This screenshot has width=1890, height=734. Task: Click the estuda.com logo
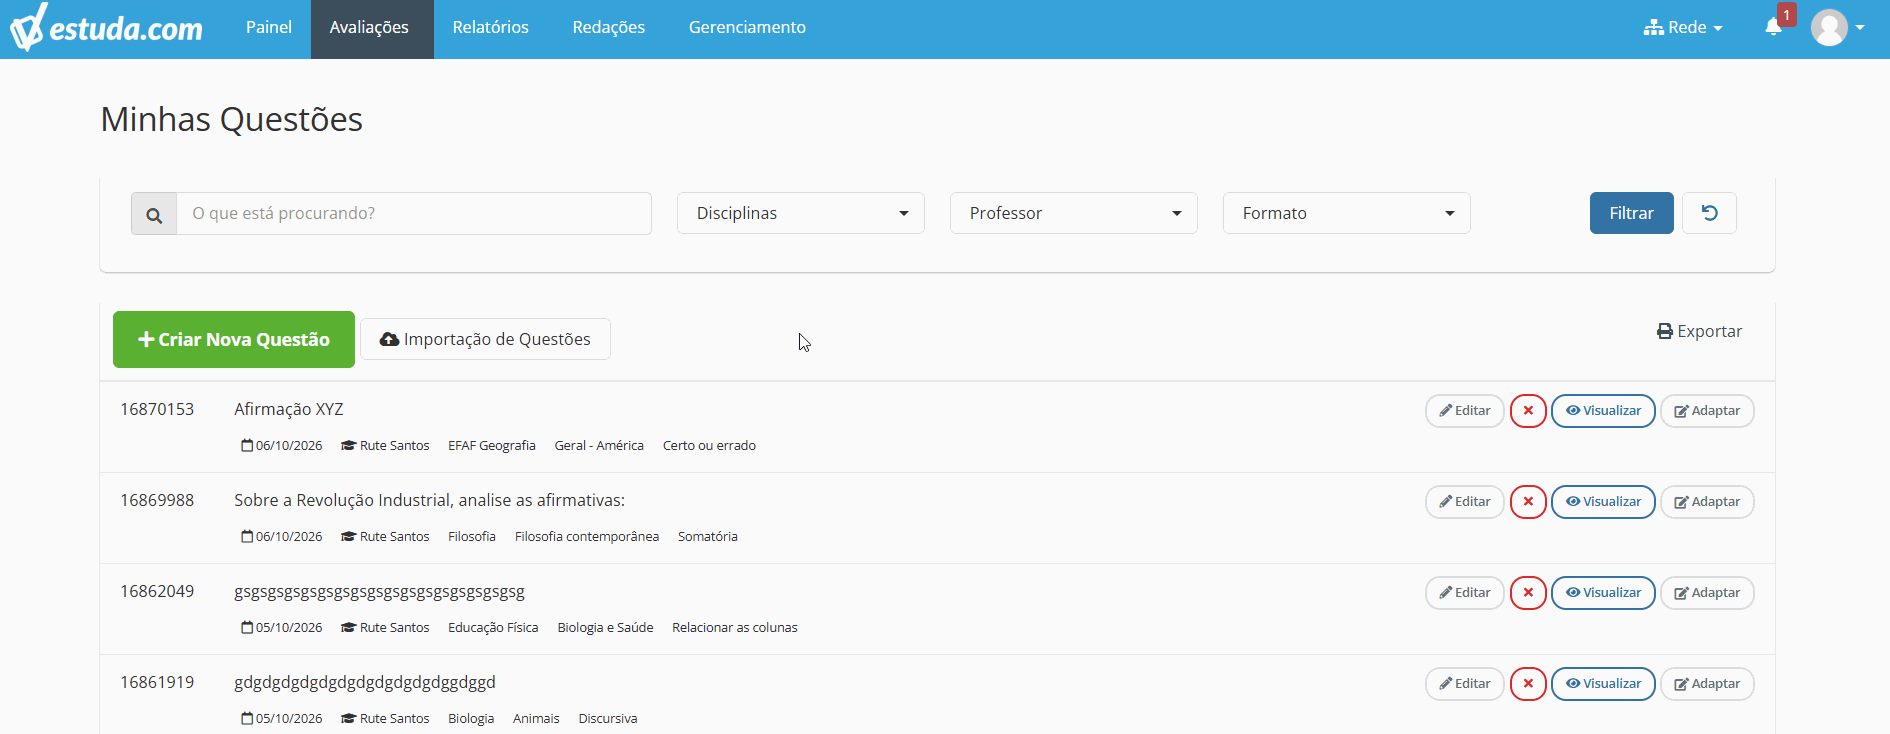pyautogui.click(x=106, y=28)
